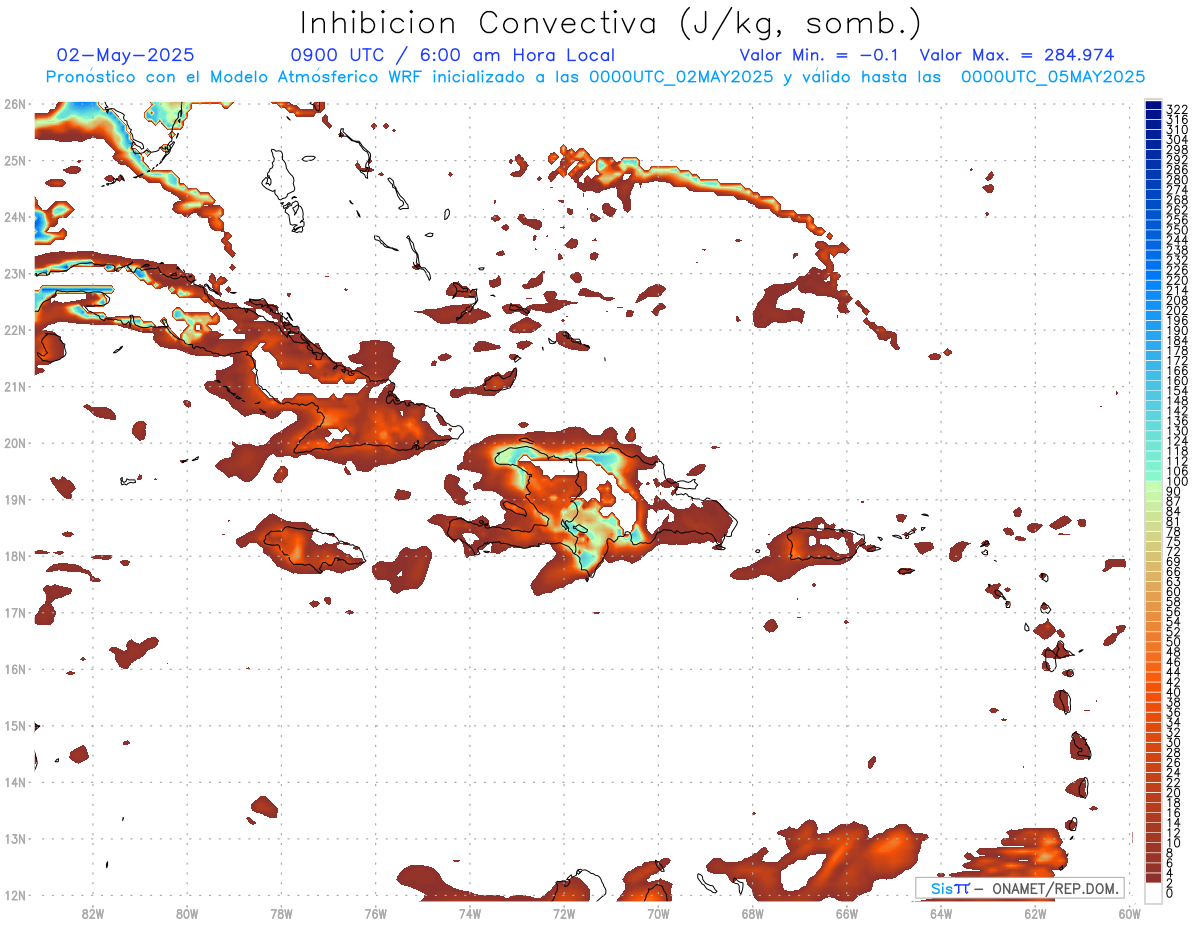This screenshot has height=927, width=1200.
Task: Click the '23N' latitude label
Action: coord(15,273)
